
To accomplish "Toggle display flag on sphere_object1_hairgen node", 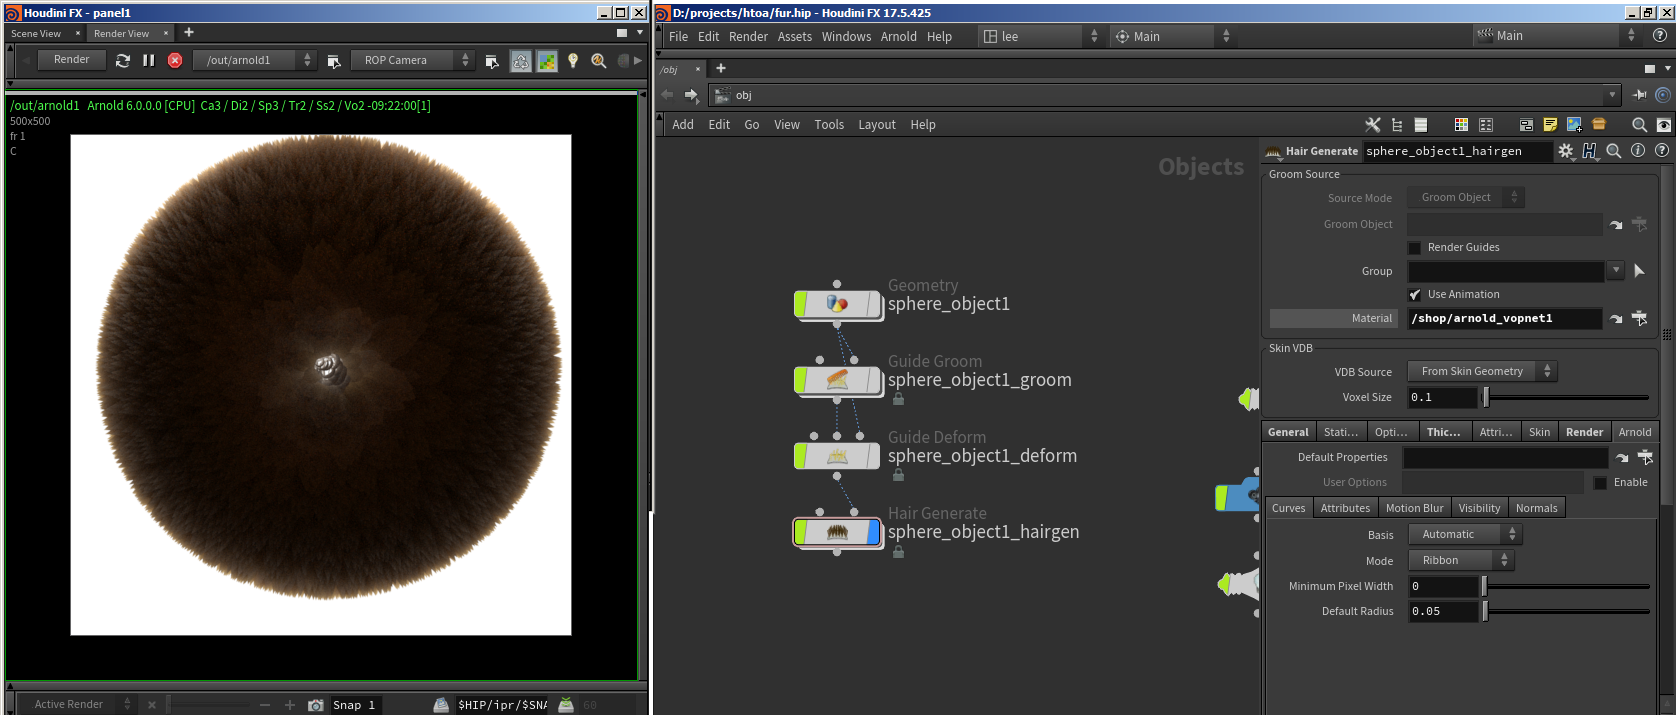I will pos(874,532).
